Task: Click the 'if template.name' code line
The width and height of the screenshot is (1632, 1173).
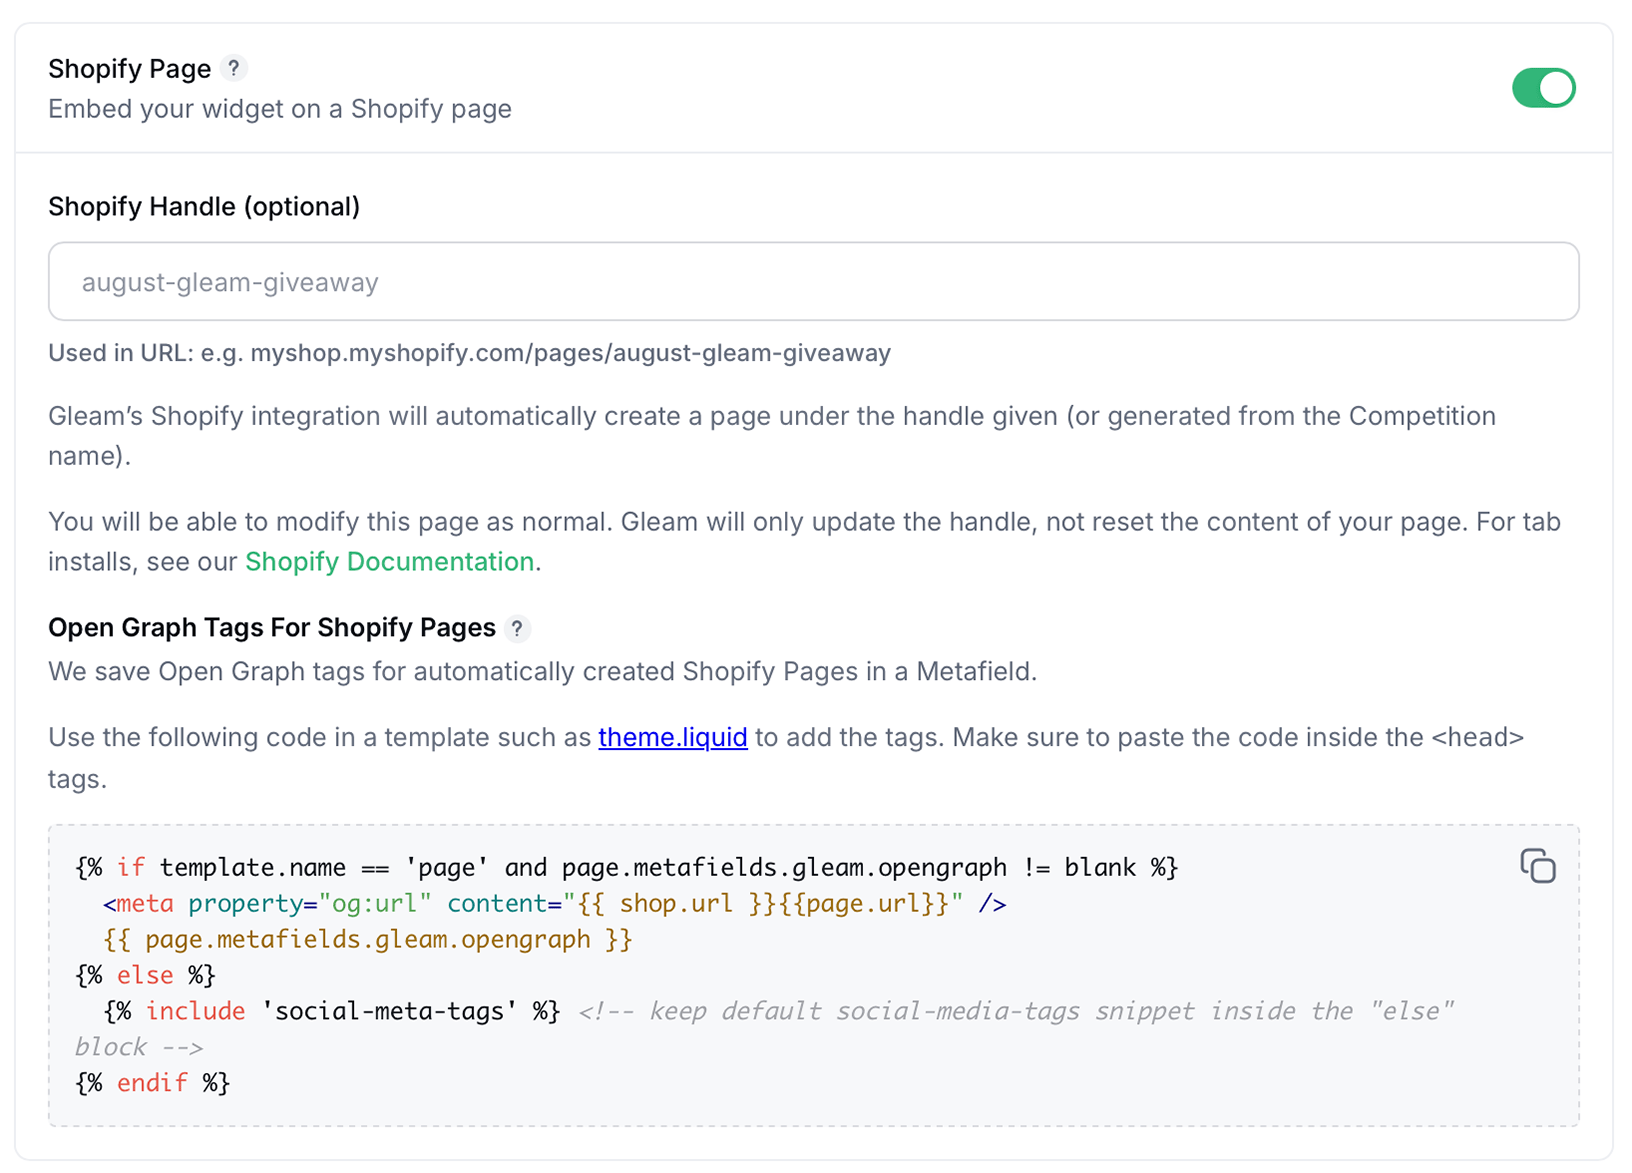Action: 626,868
